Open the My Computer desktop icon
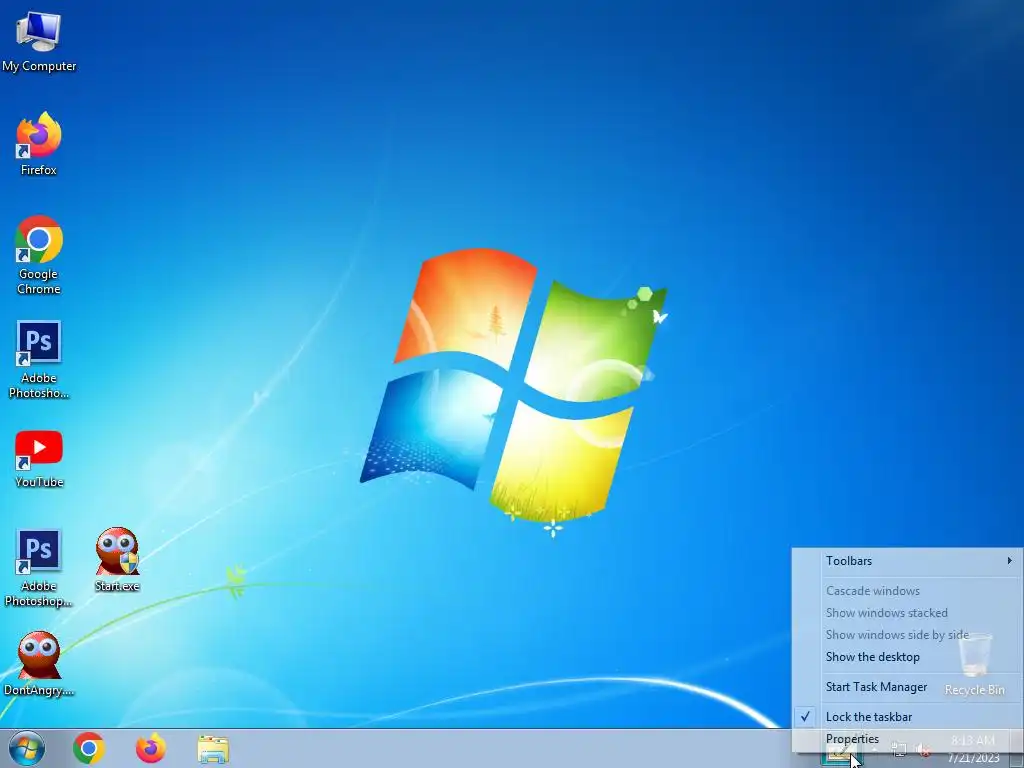 [x=39, y=40]
